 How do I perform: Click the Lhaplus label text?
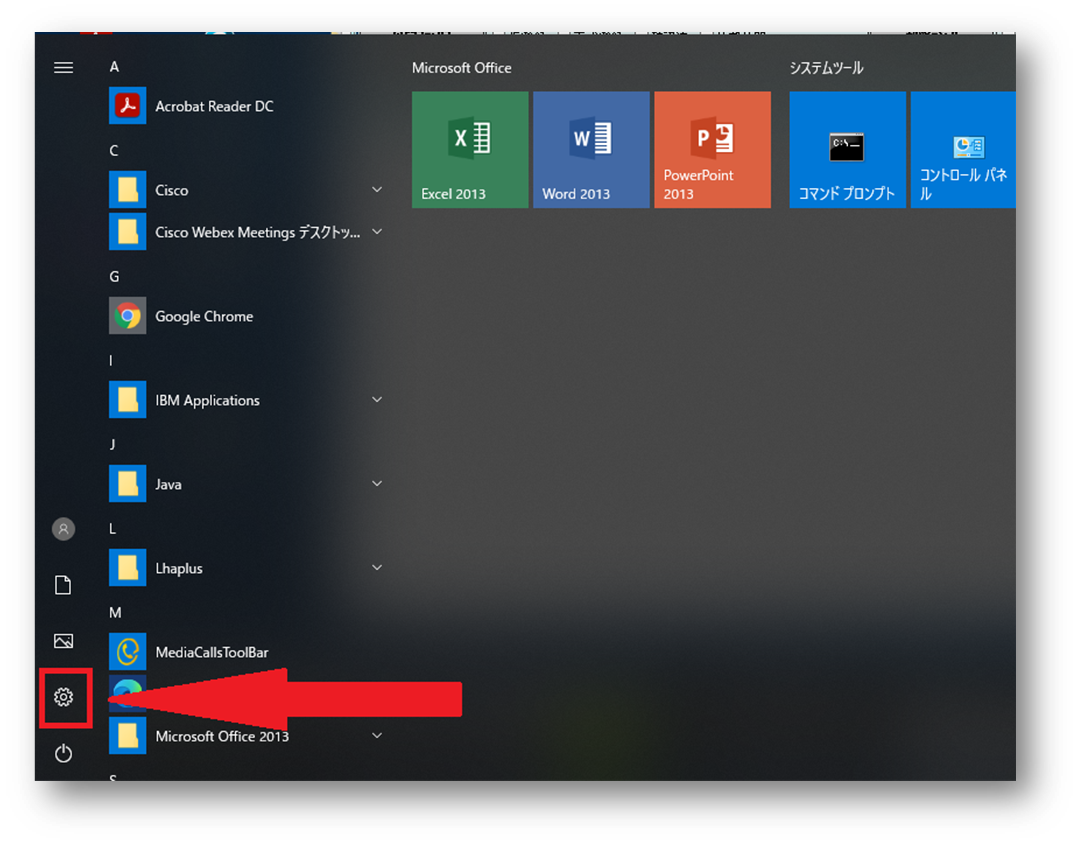pos(179,568)
